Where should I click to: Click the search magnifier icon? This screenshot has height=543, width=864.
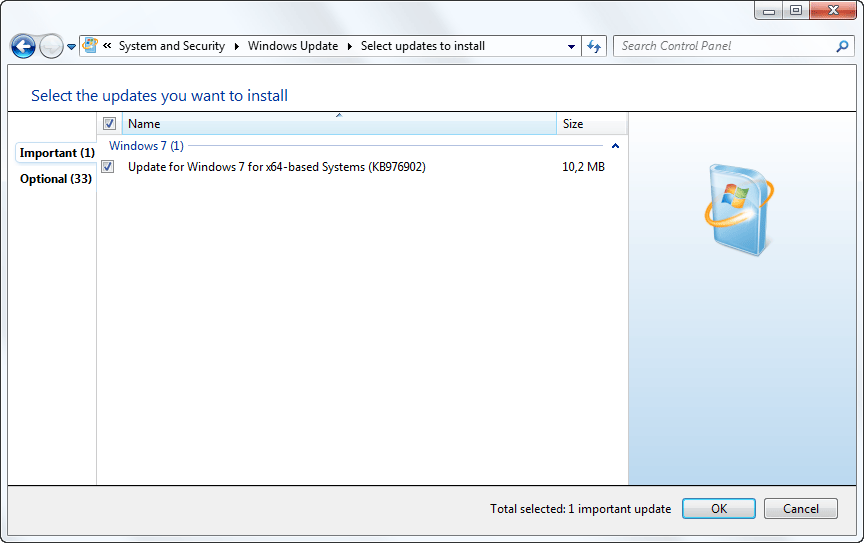tap(842, 46)
